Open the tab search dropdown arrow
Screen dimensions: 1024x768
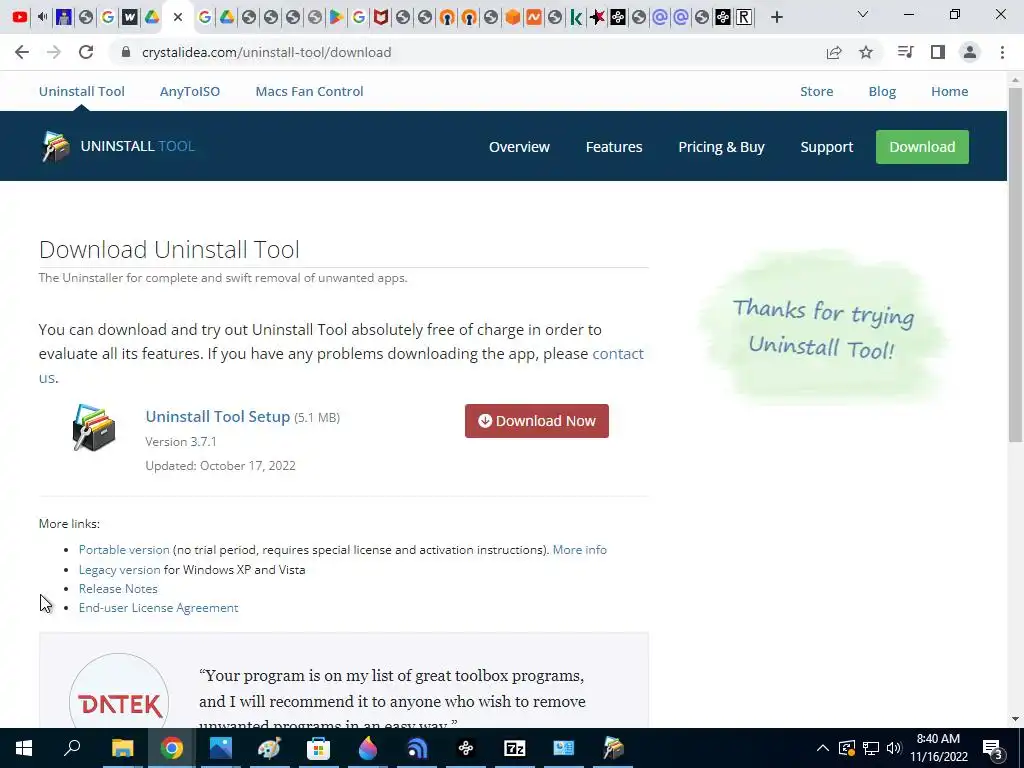(863, 14)
